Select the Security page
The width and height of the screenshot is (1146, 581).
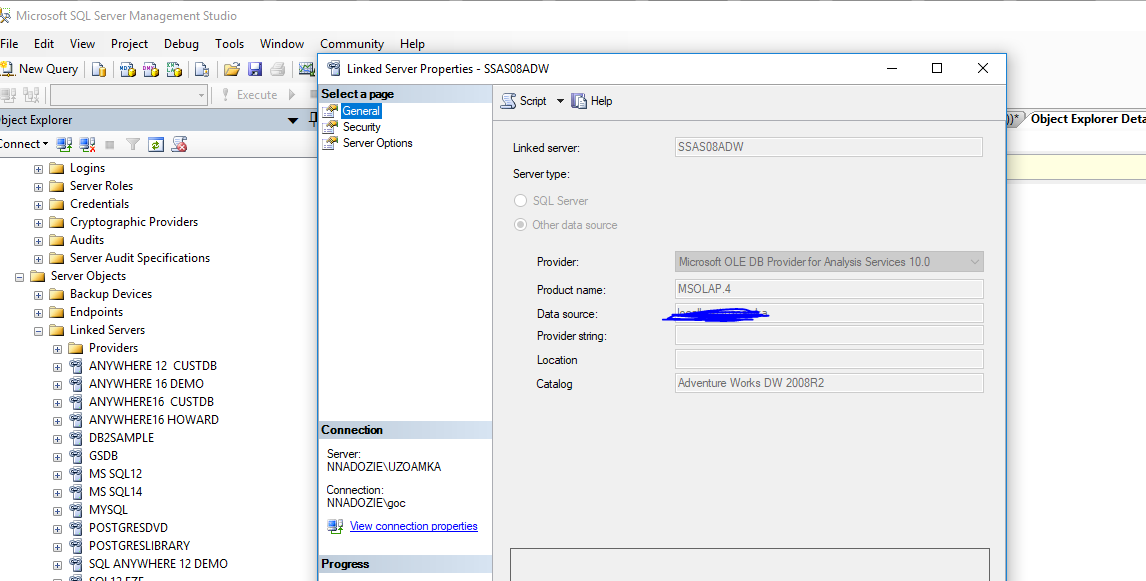[362, 127]
